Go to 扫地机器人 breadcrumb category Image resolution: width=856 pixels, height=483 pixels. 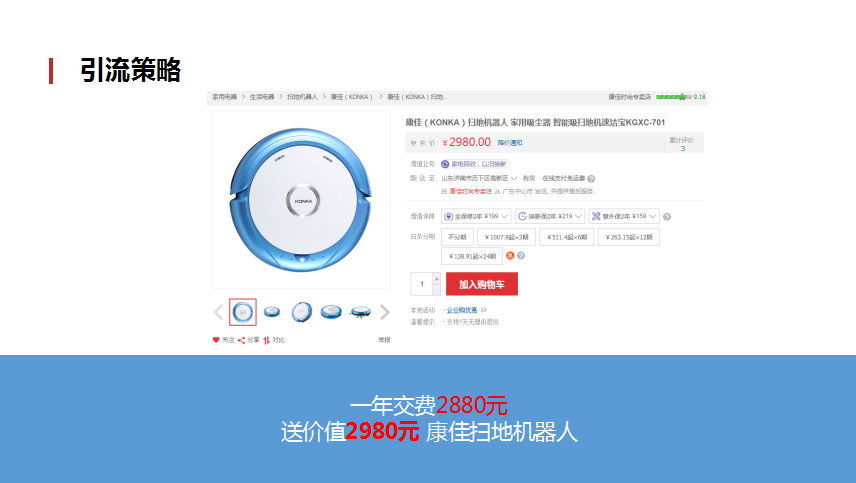(x=302, y=97)
